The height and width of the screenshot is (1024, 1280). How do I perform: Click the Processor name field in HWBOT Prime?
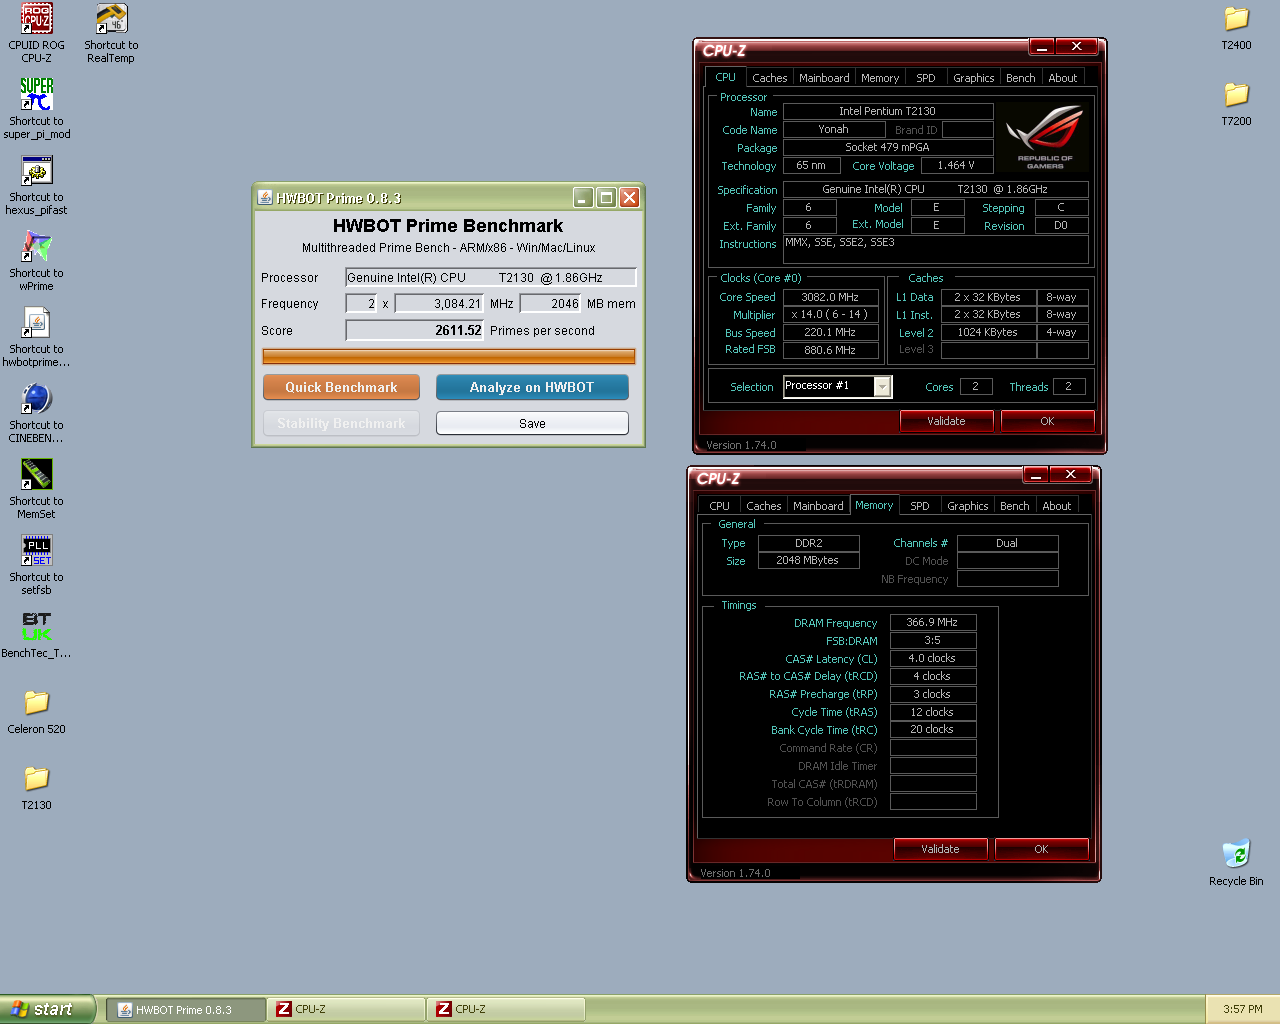tap(491, 278)
